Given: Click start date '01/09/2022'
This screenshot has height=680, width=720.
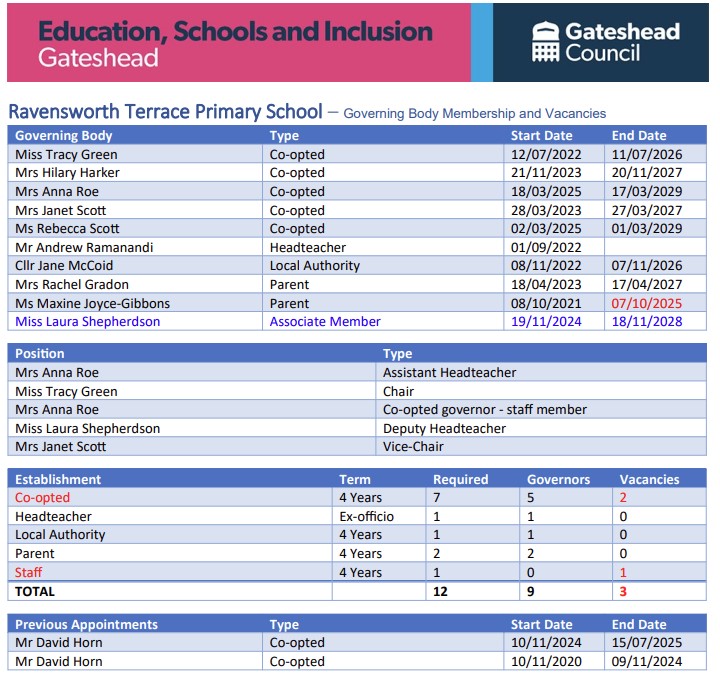Looking at the screenshot, I should tap(546, 247).
